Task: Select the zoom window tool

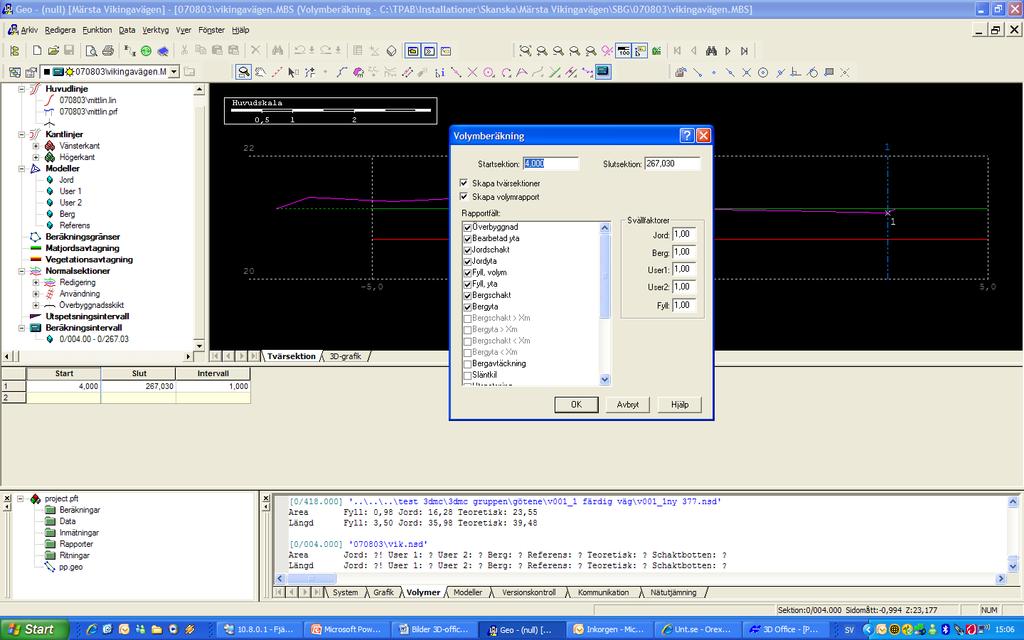Action: (244, 72)
